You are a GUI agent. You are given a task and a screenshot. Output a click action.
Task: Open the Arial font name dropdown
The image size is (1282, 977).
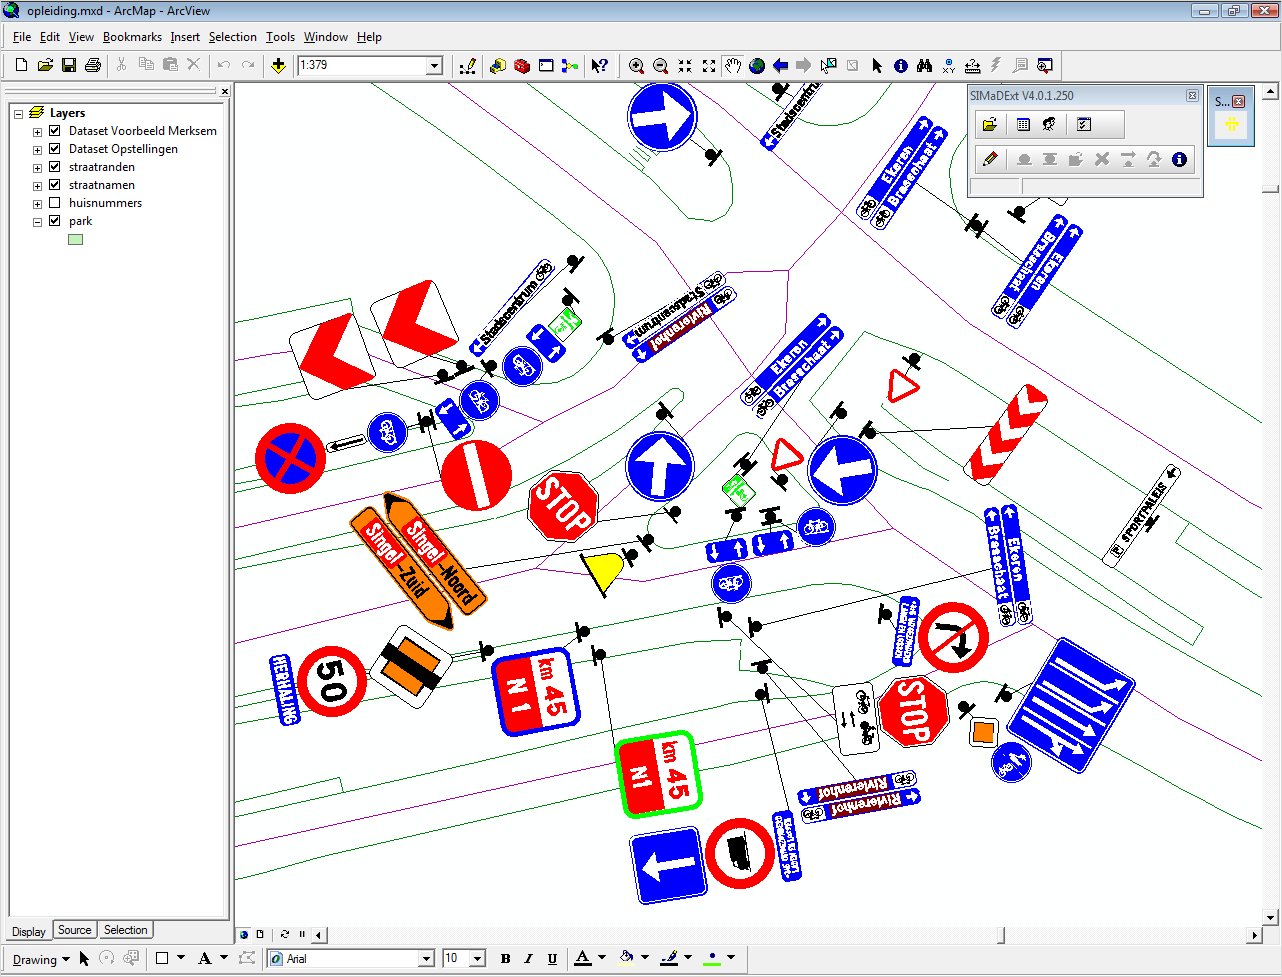(x=427, y=959)
